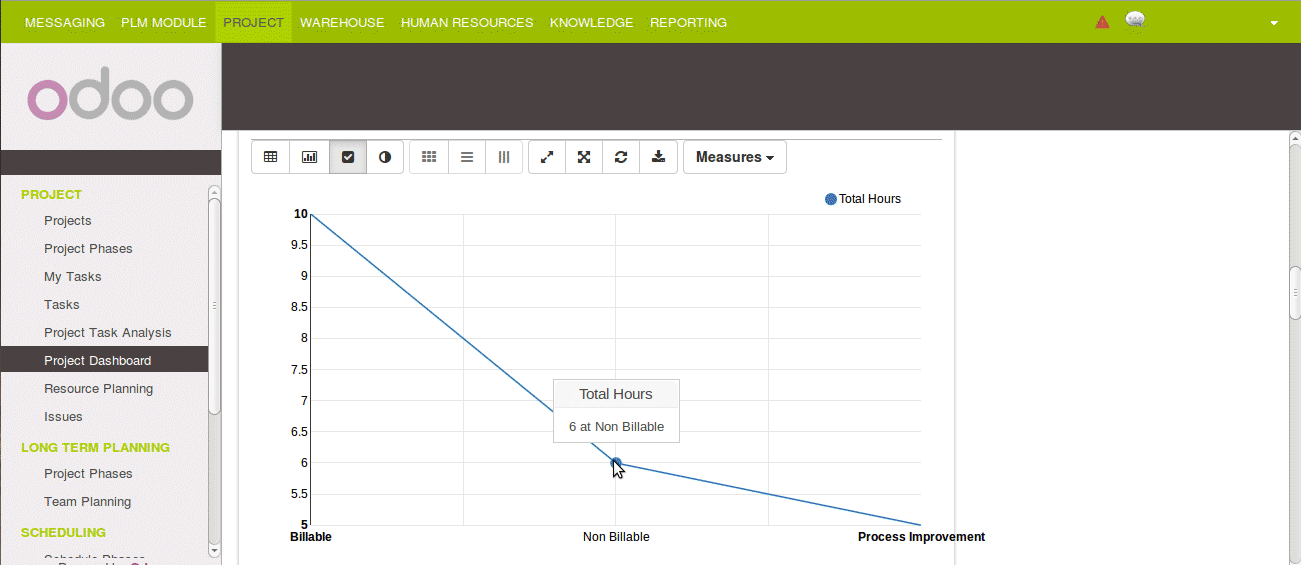Open the chat speech bubble icon
Viewport: 1301px width, 565px height.
tap(1134, 21)
